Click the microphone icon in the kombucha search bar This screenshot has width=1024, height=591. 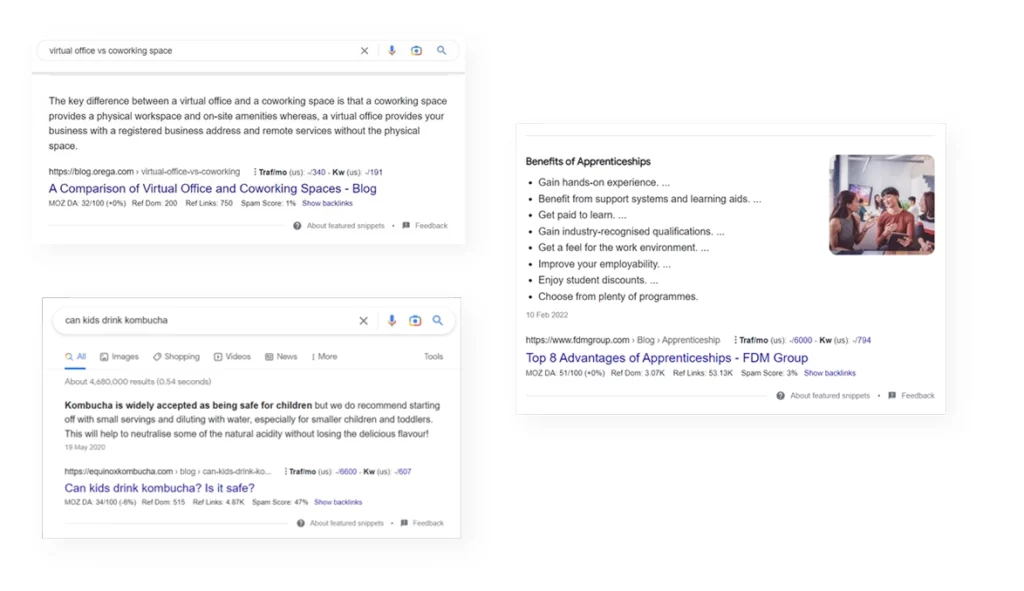pos(391,321)
